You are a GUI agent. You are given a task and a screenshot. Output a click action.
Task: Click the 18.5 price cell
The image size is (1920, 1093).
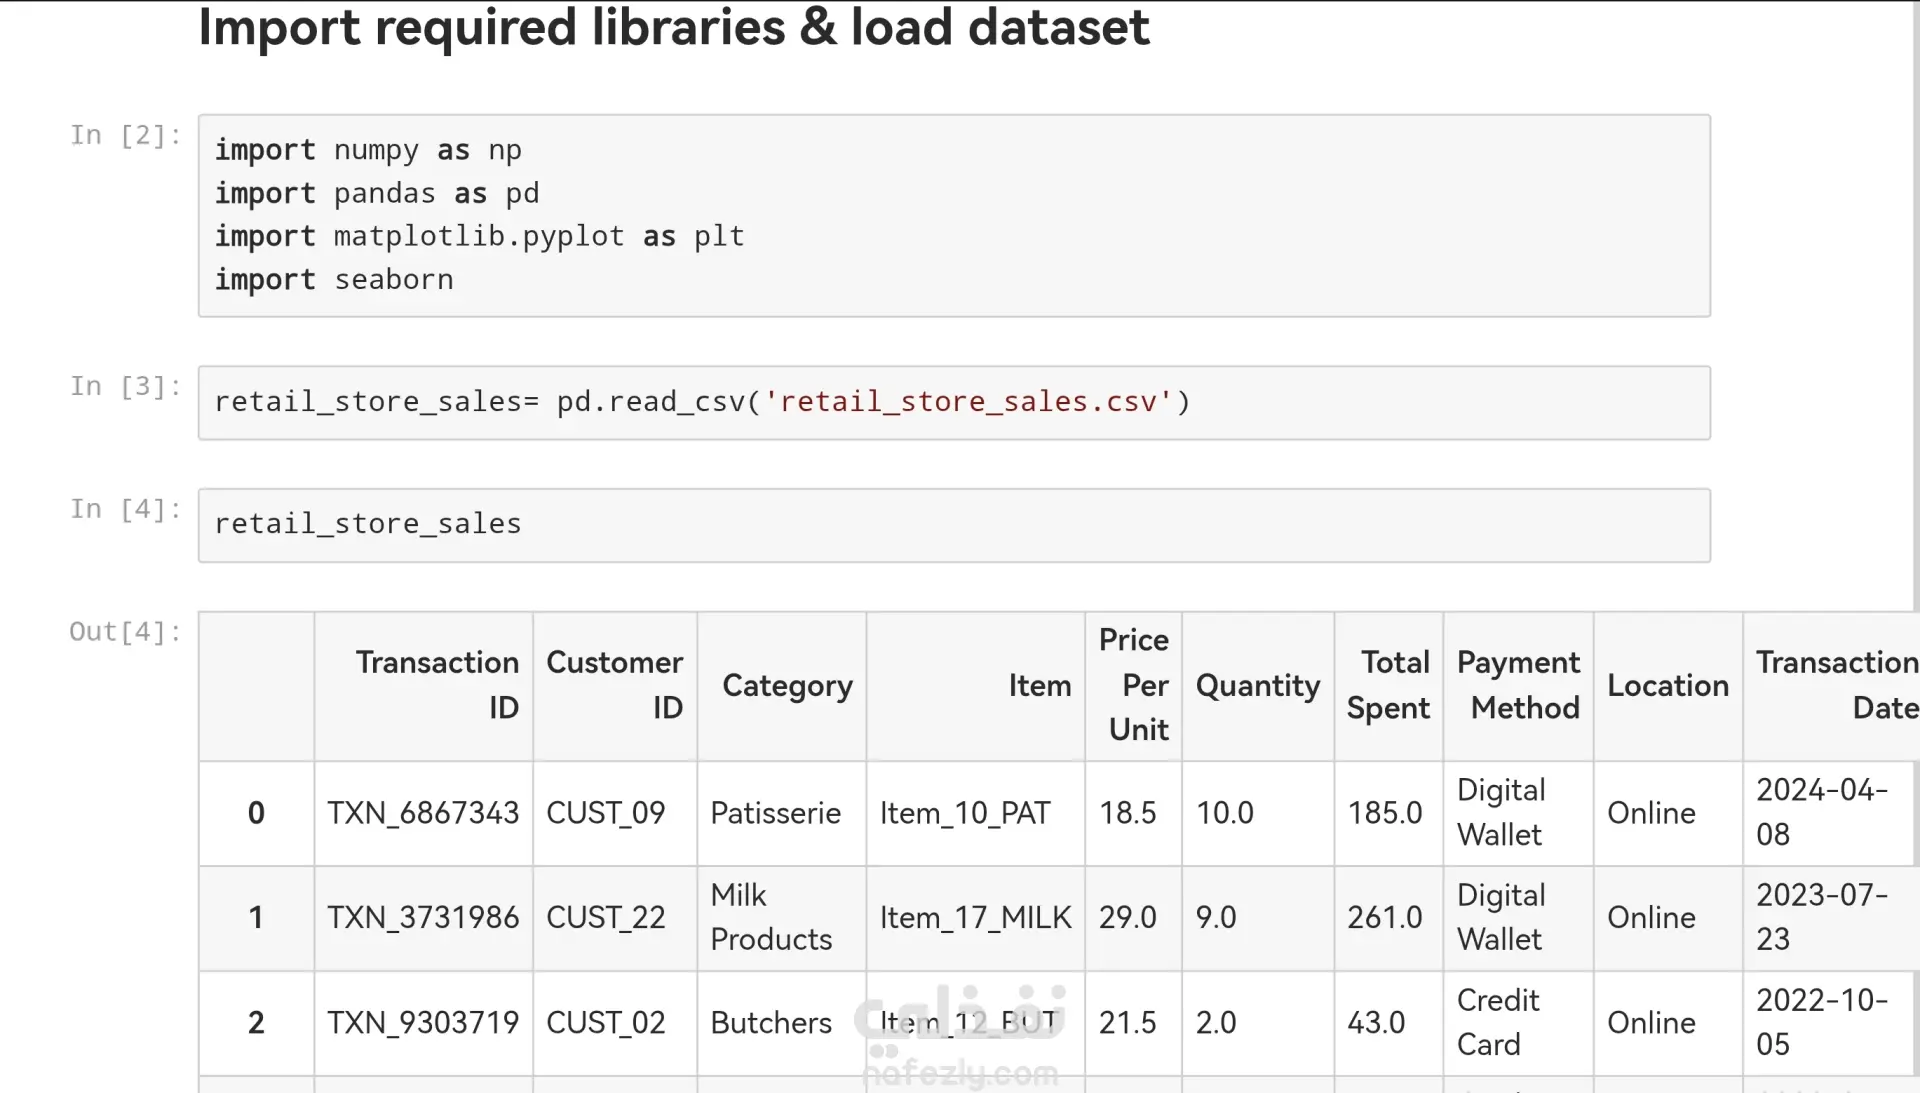pos(1134,813)
